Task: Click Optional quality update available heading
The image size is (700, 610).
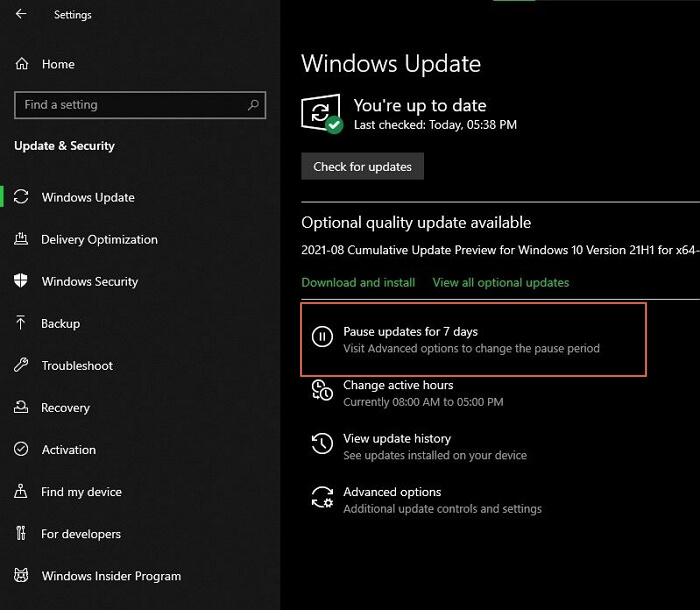Action: tap(416, 222)
